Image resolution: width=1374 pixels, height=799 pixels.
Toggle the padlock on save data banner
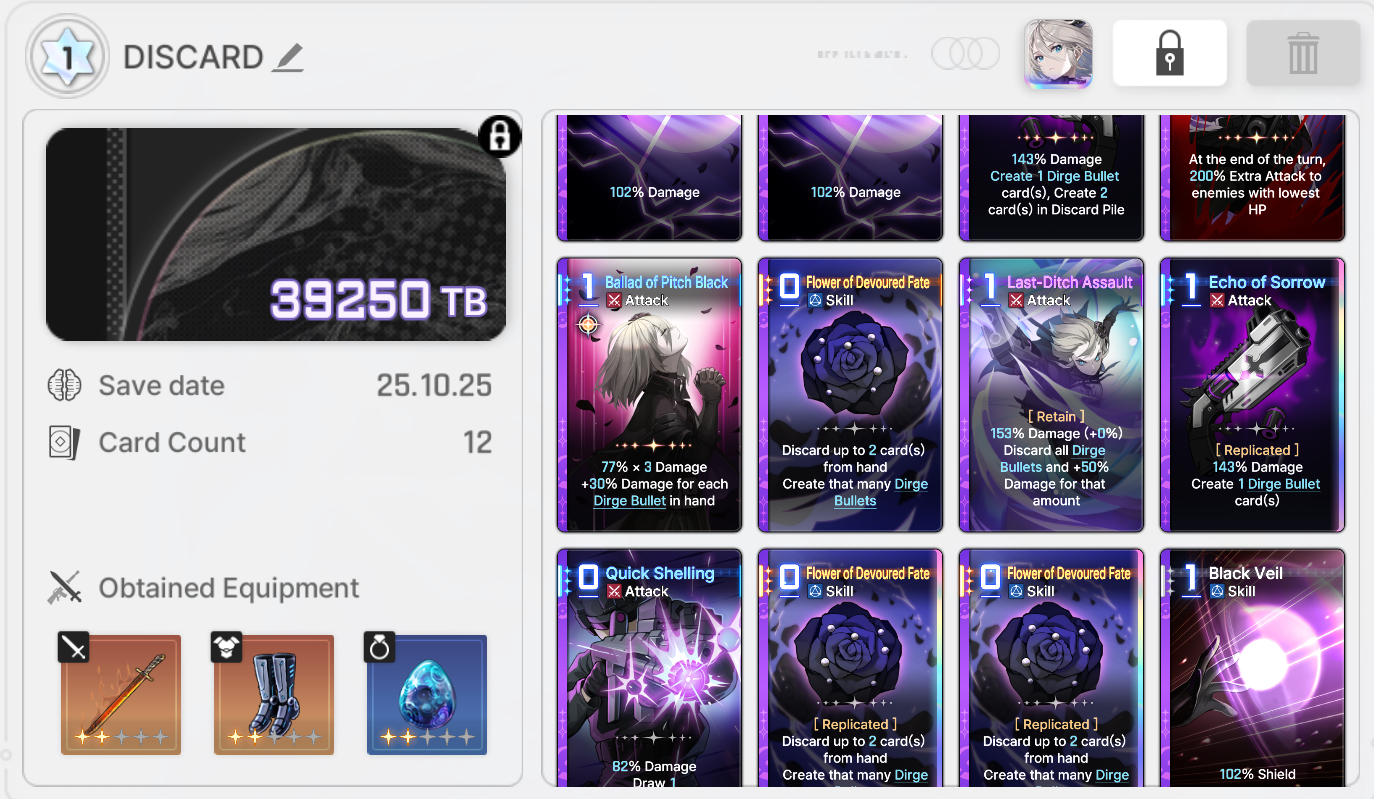coord(500,135)
